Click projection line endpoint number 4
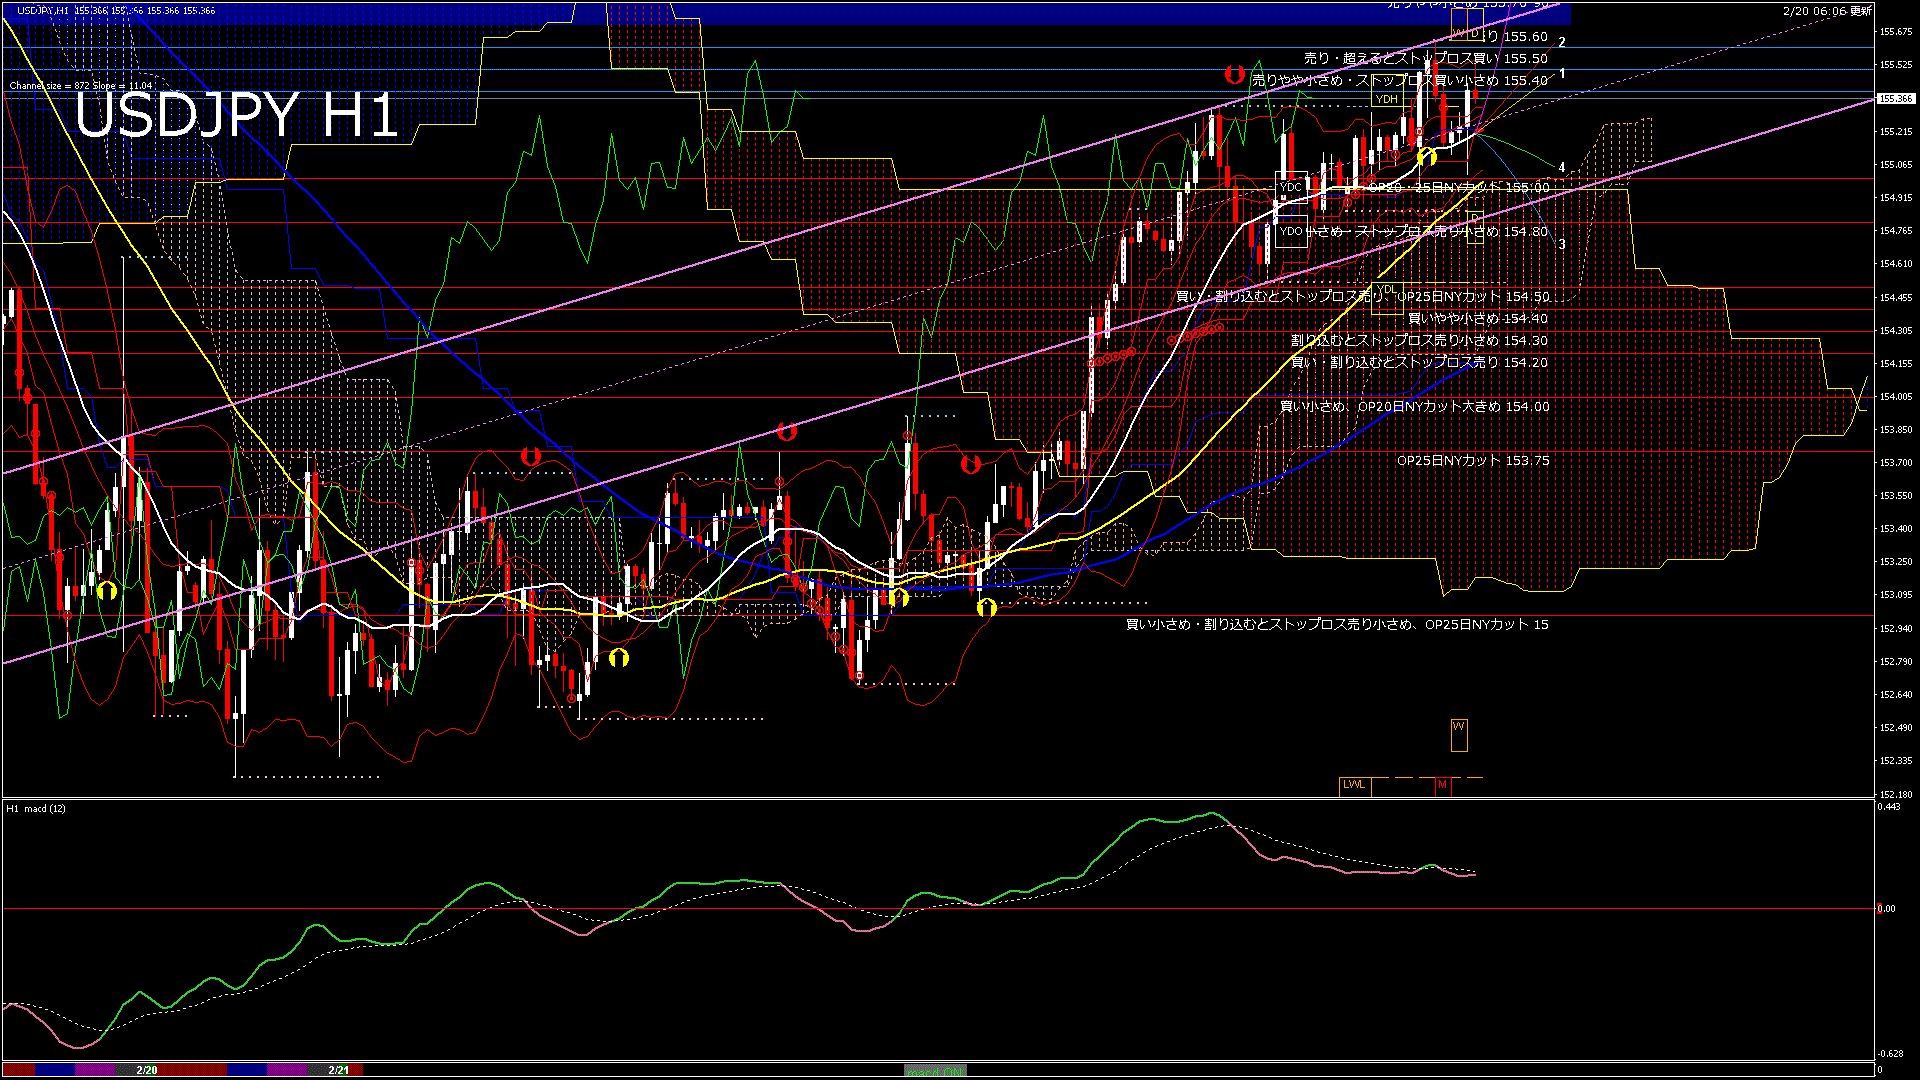Screen dimensions: 1920x1080 click(x=1562, y=168)
